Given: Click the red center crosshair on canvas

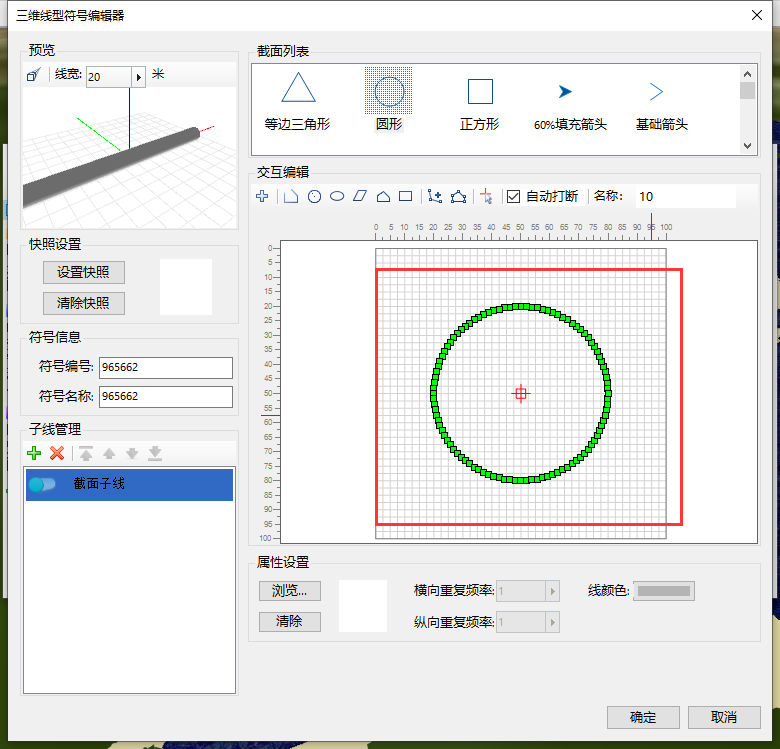Looking at the screenshot, I should [521, 394].
